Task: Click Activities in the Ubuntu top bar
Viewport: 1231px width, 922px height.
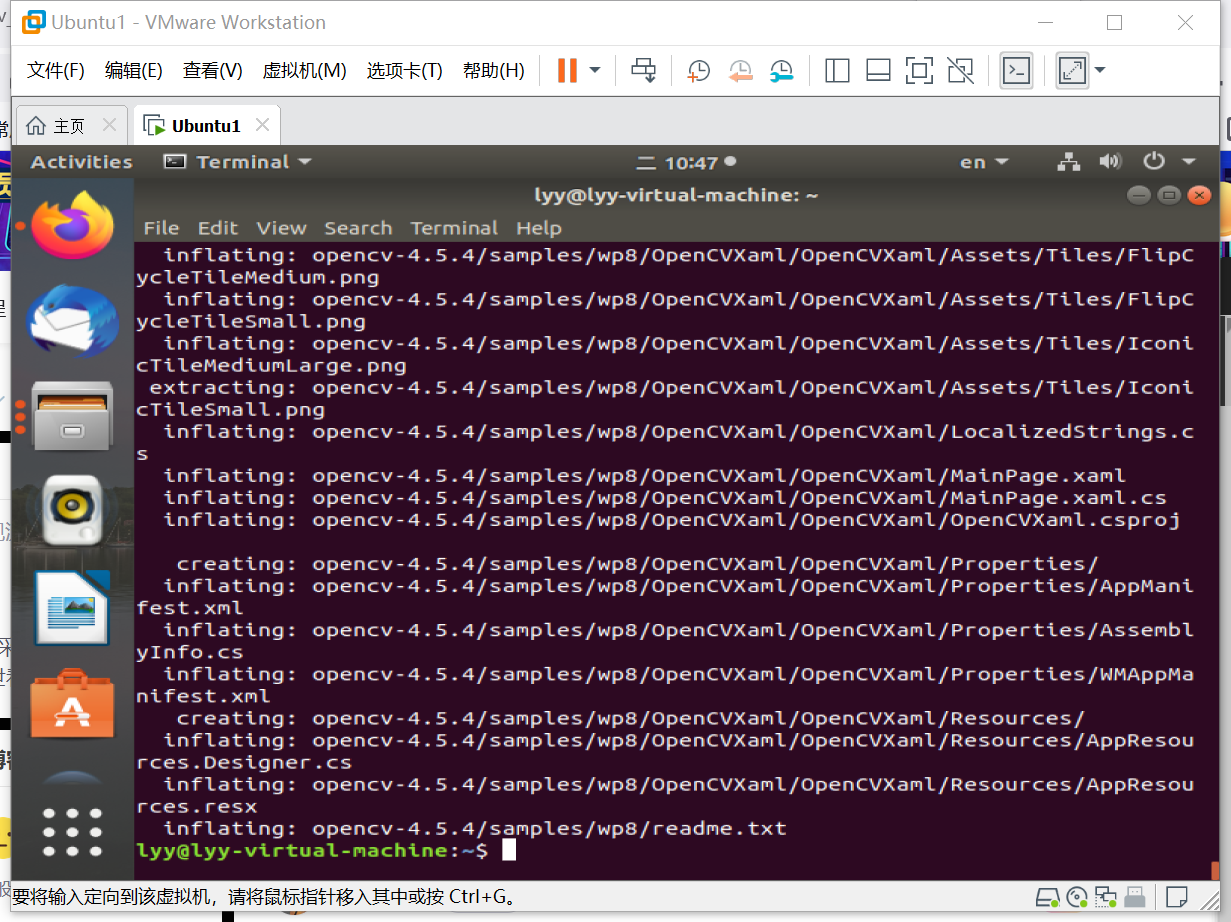Action: coord(80,161)
